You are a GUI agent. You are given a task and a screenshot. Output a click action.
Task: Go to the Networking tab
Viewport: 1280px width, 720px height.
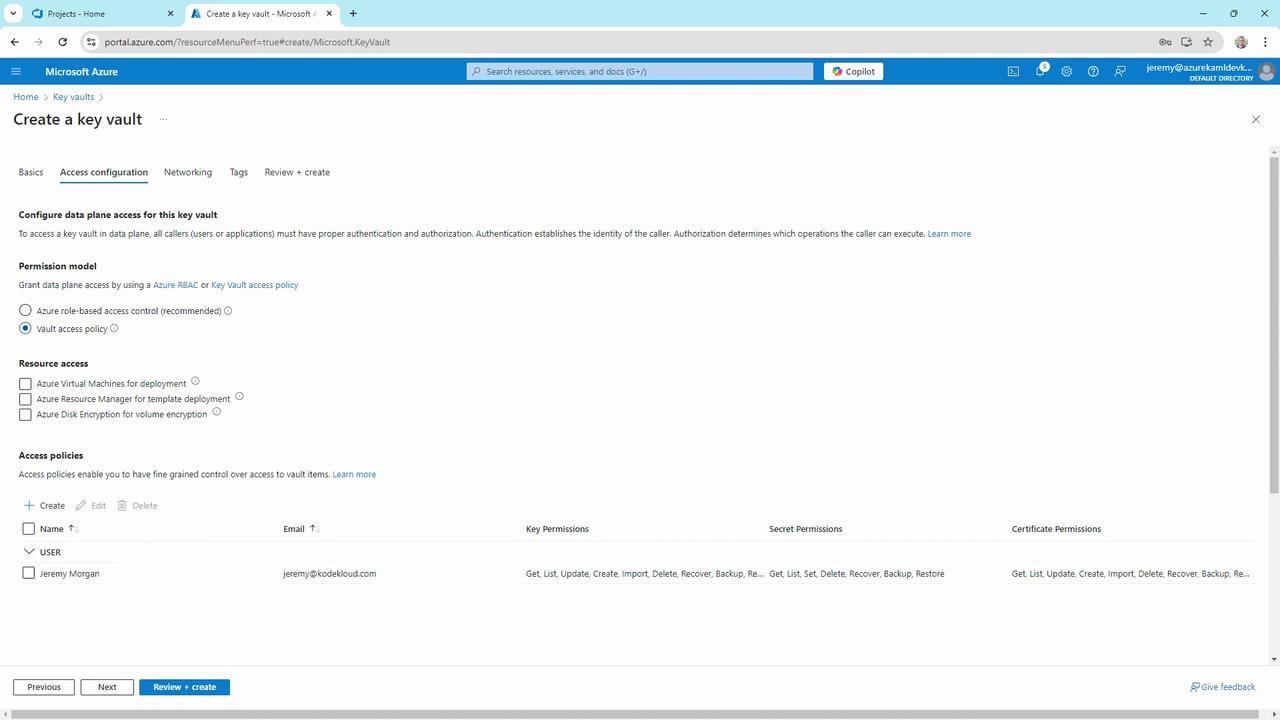(188, 172)
